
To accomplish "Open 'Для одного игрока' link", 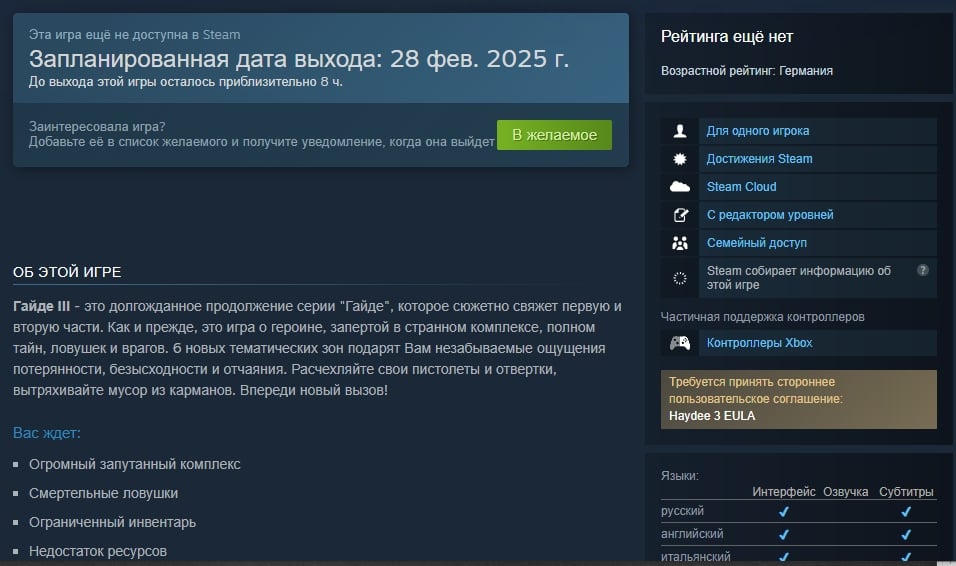I will 758,131.
